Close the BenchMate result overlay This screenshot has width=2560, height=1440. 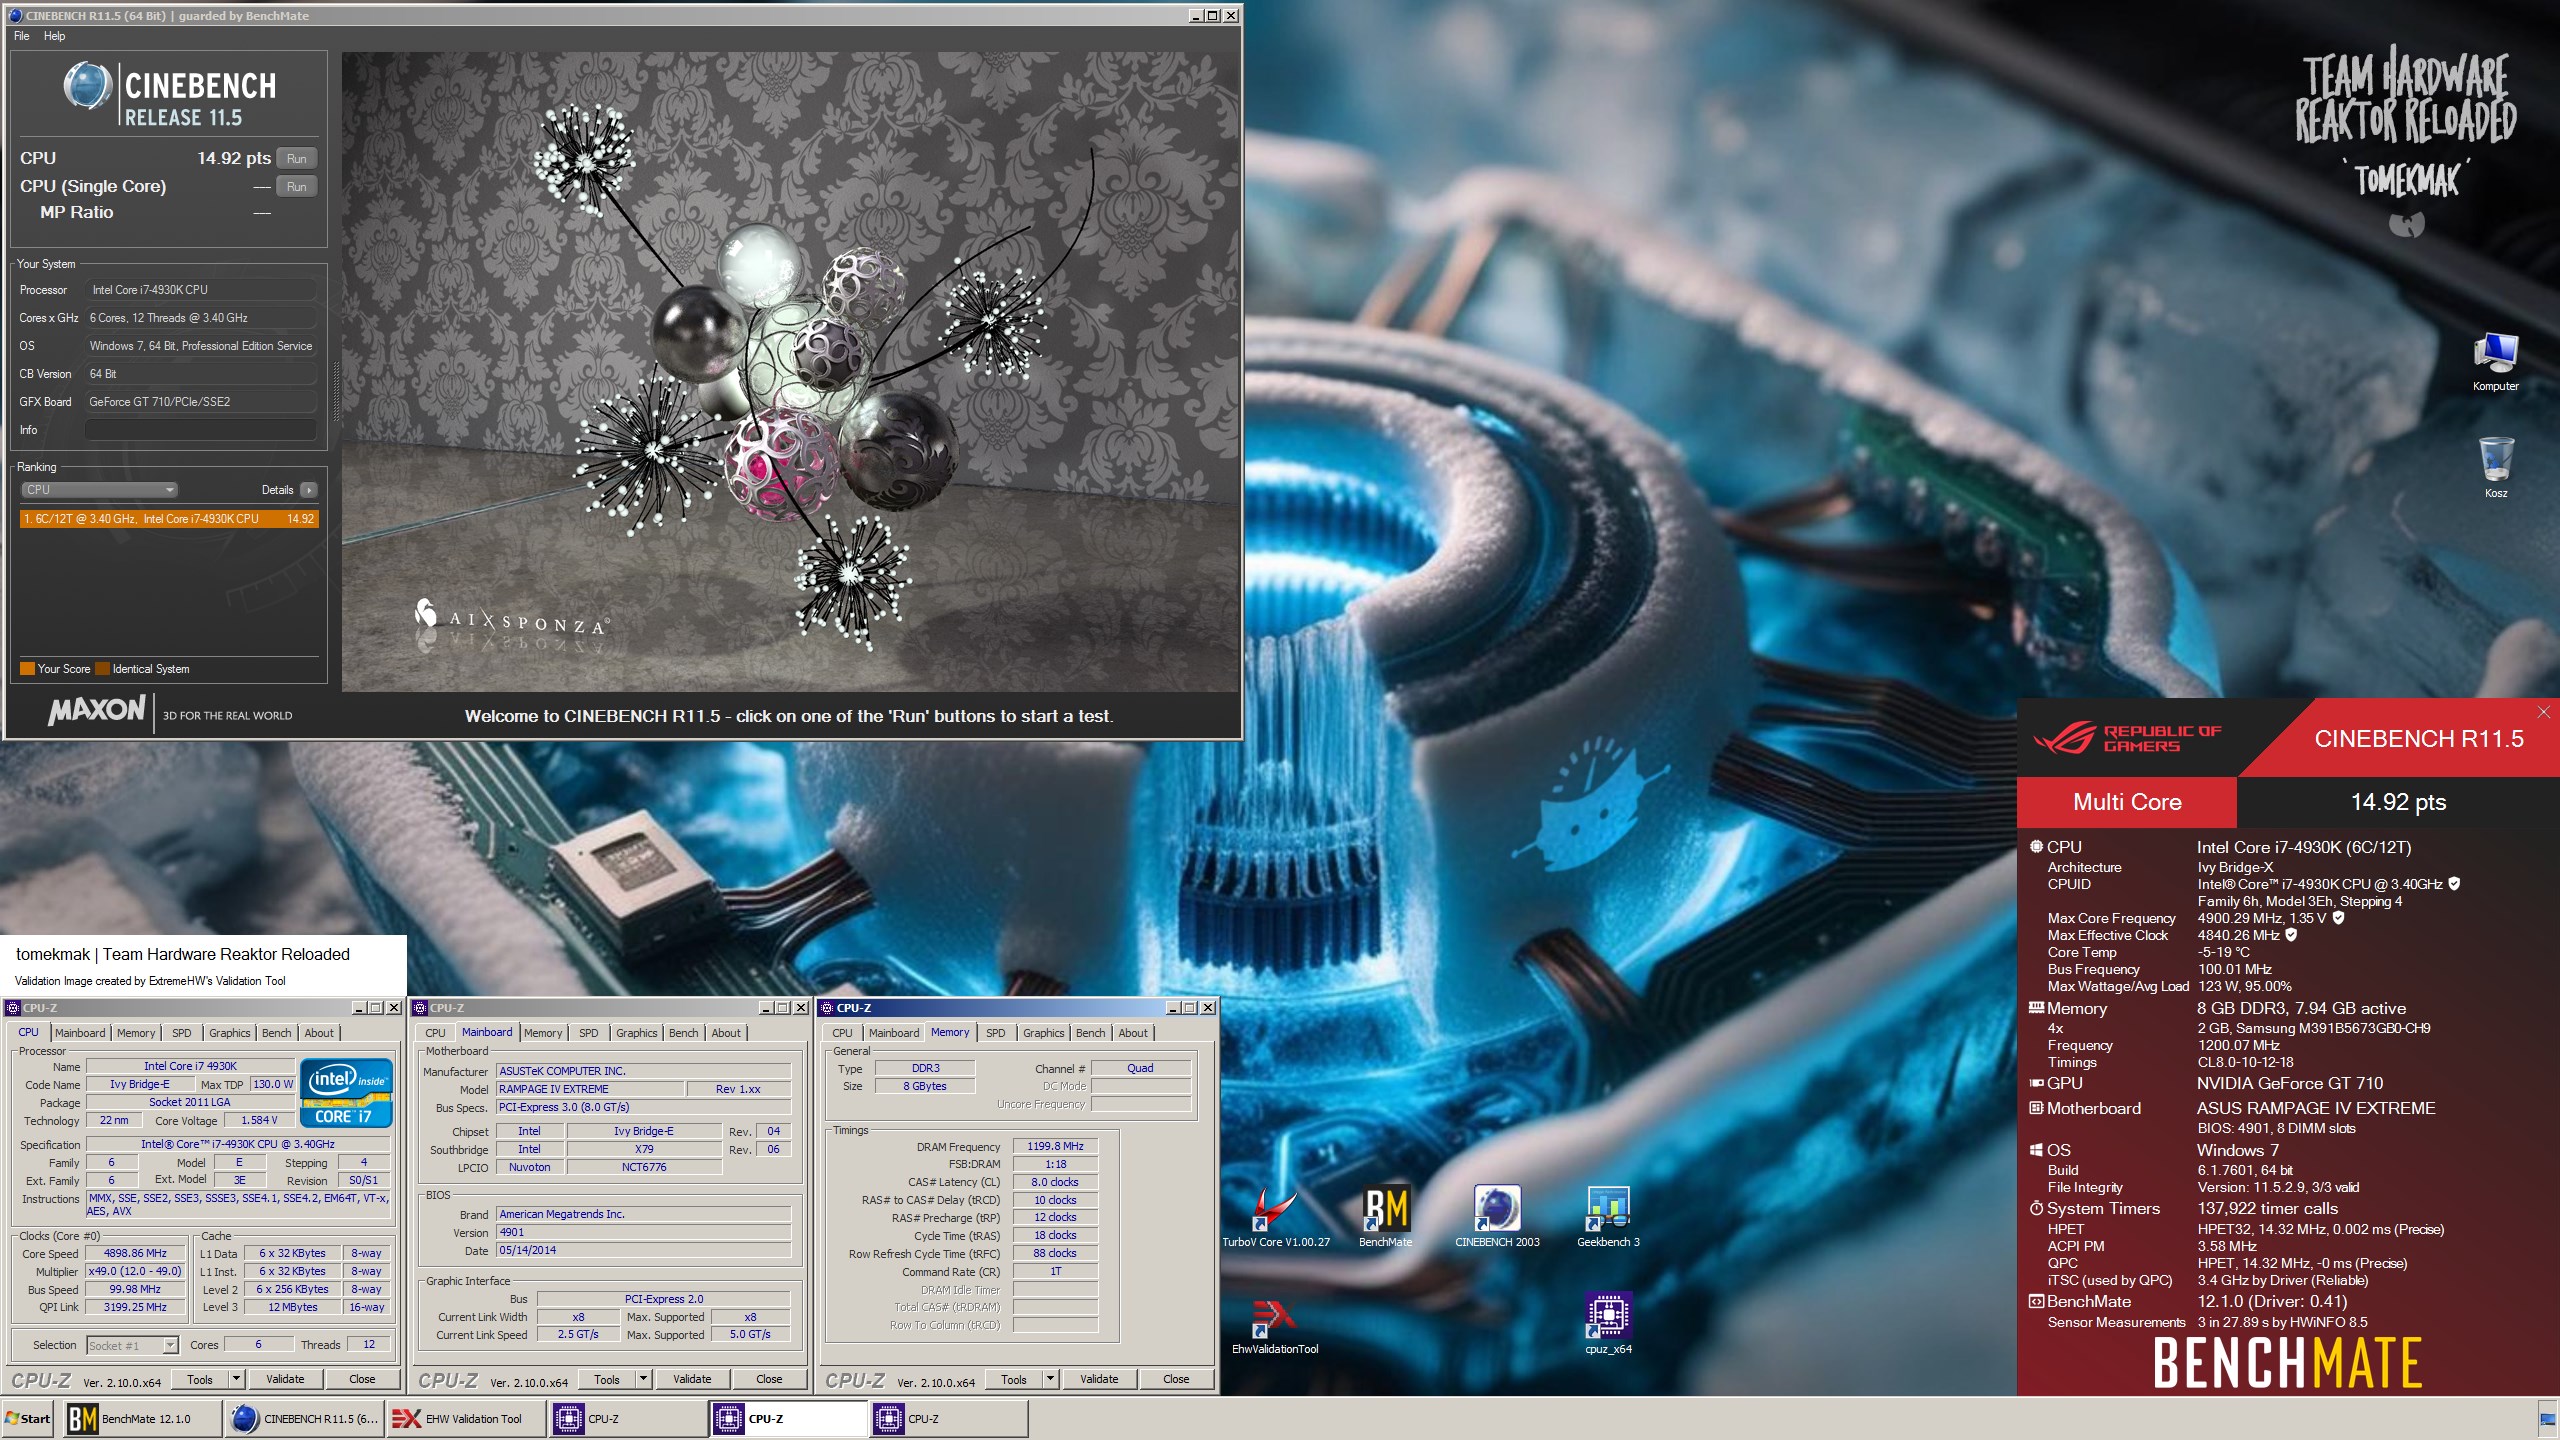(x=2543, y=712)
